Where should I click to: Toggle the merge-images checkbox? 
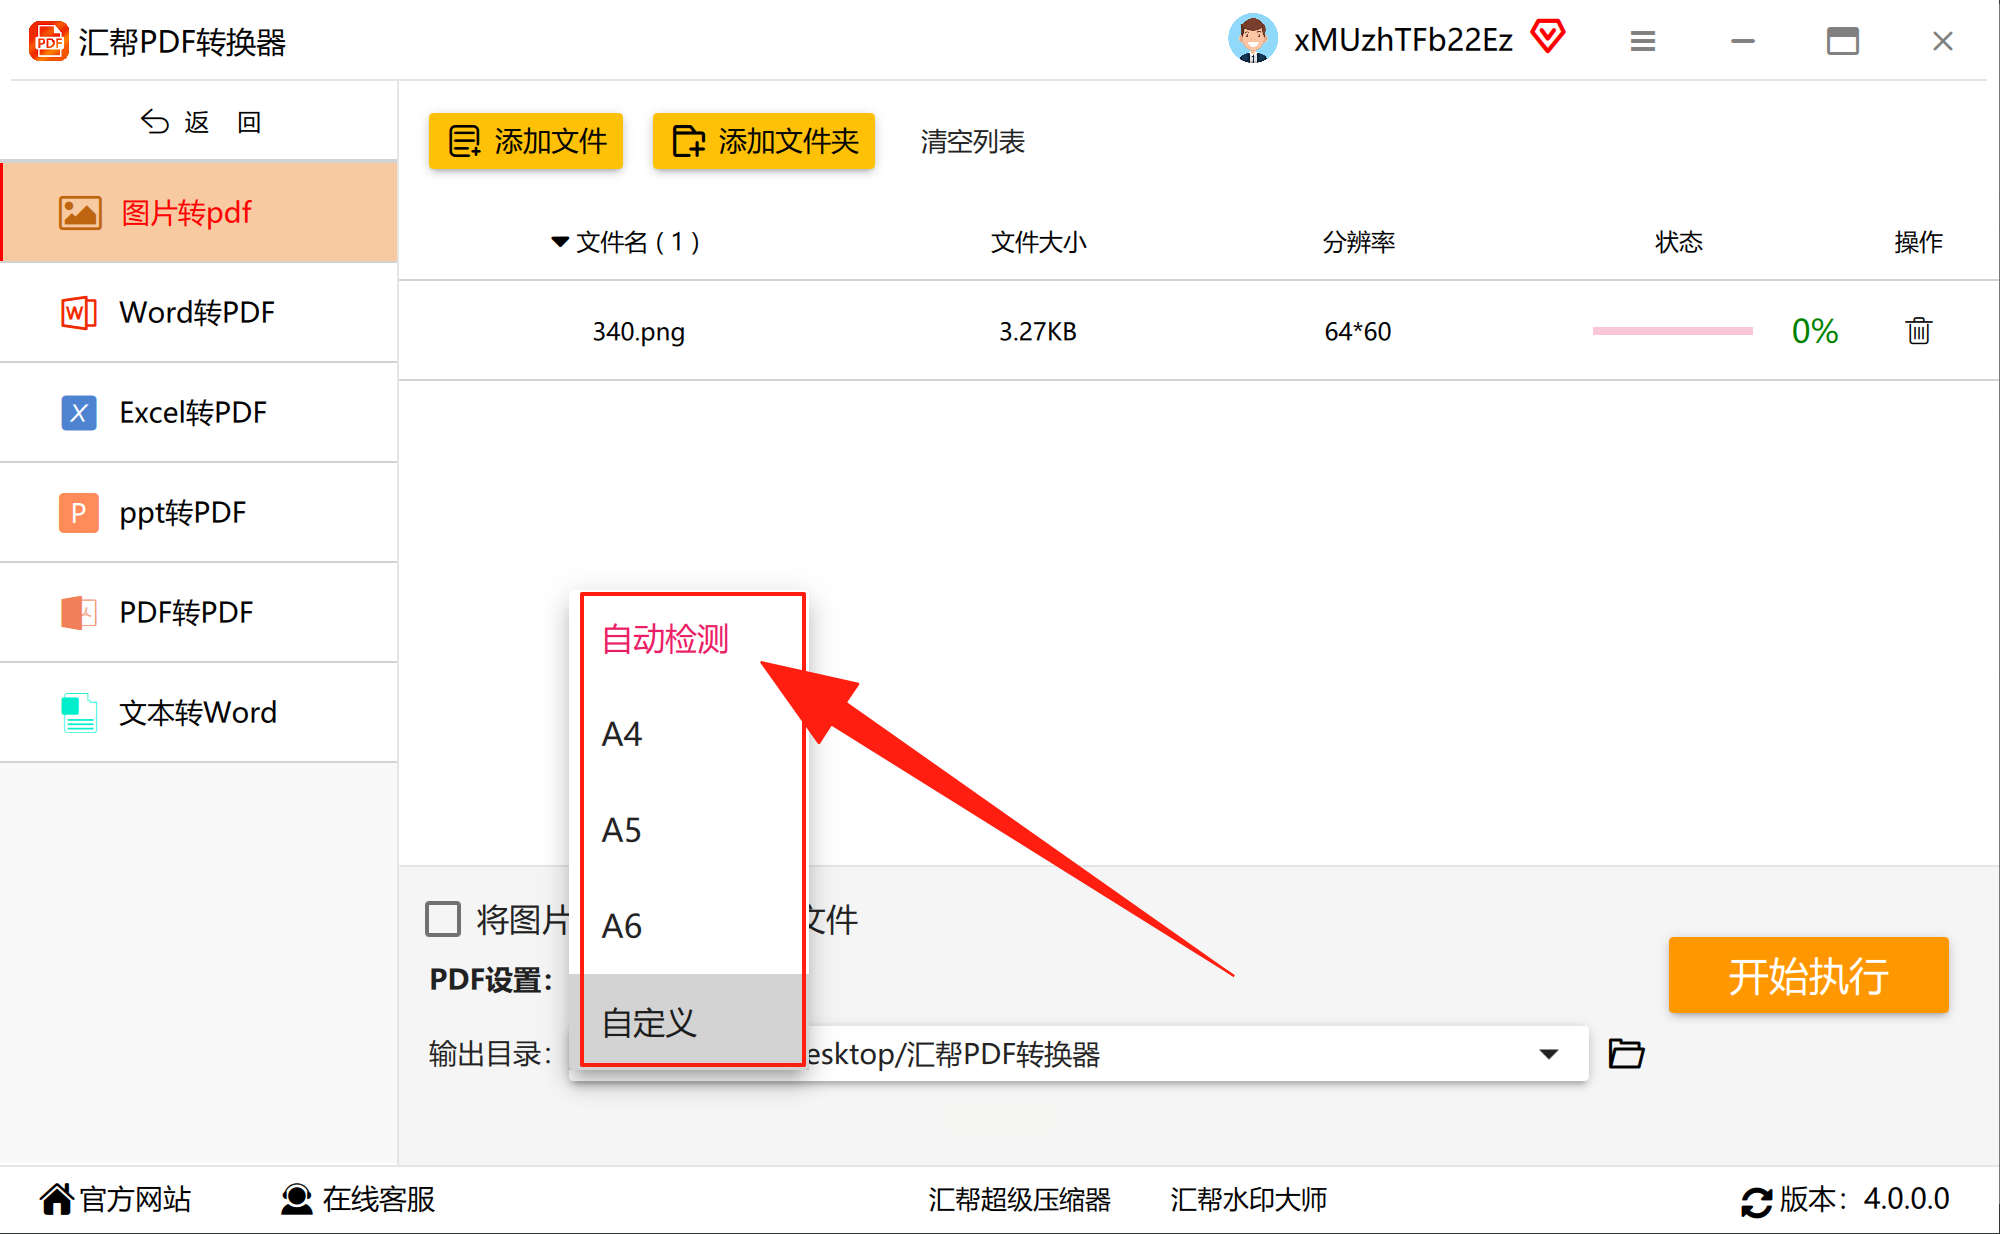[x=443, y=919]
